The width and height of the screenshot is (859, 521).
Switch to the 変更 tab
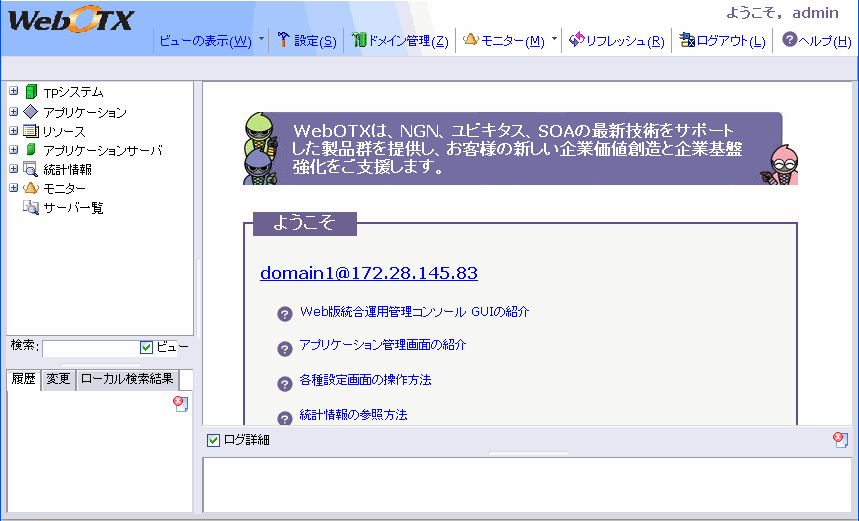(58, 379)
